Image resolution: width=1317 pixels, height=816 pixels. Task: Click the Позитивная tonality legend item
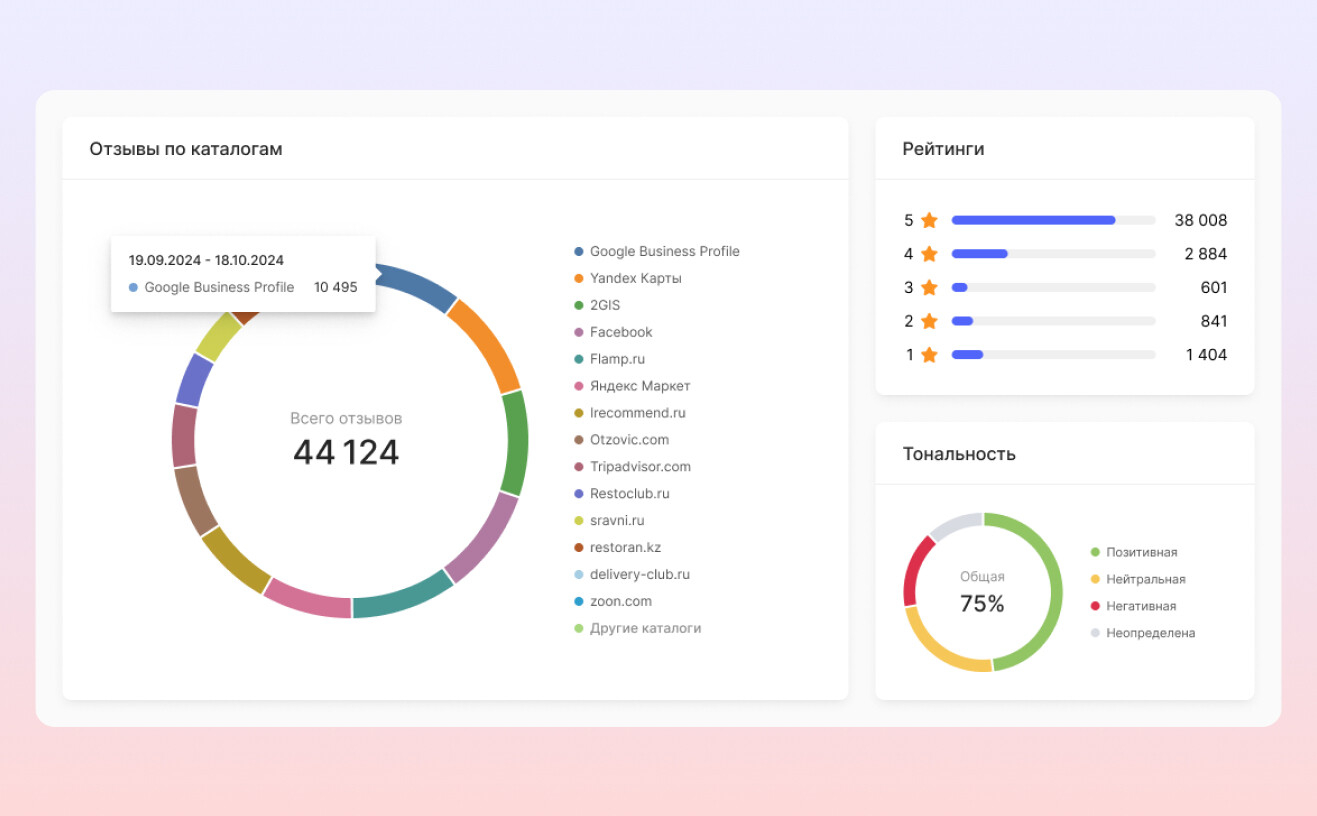(1141, 553)
